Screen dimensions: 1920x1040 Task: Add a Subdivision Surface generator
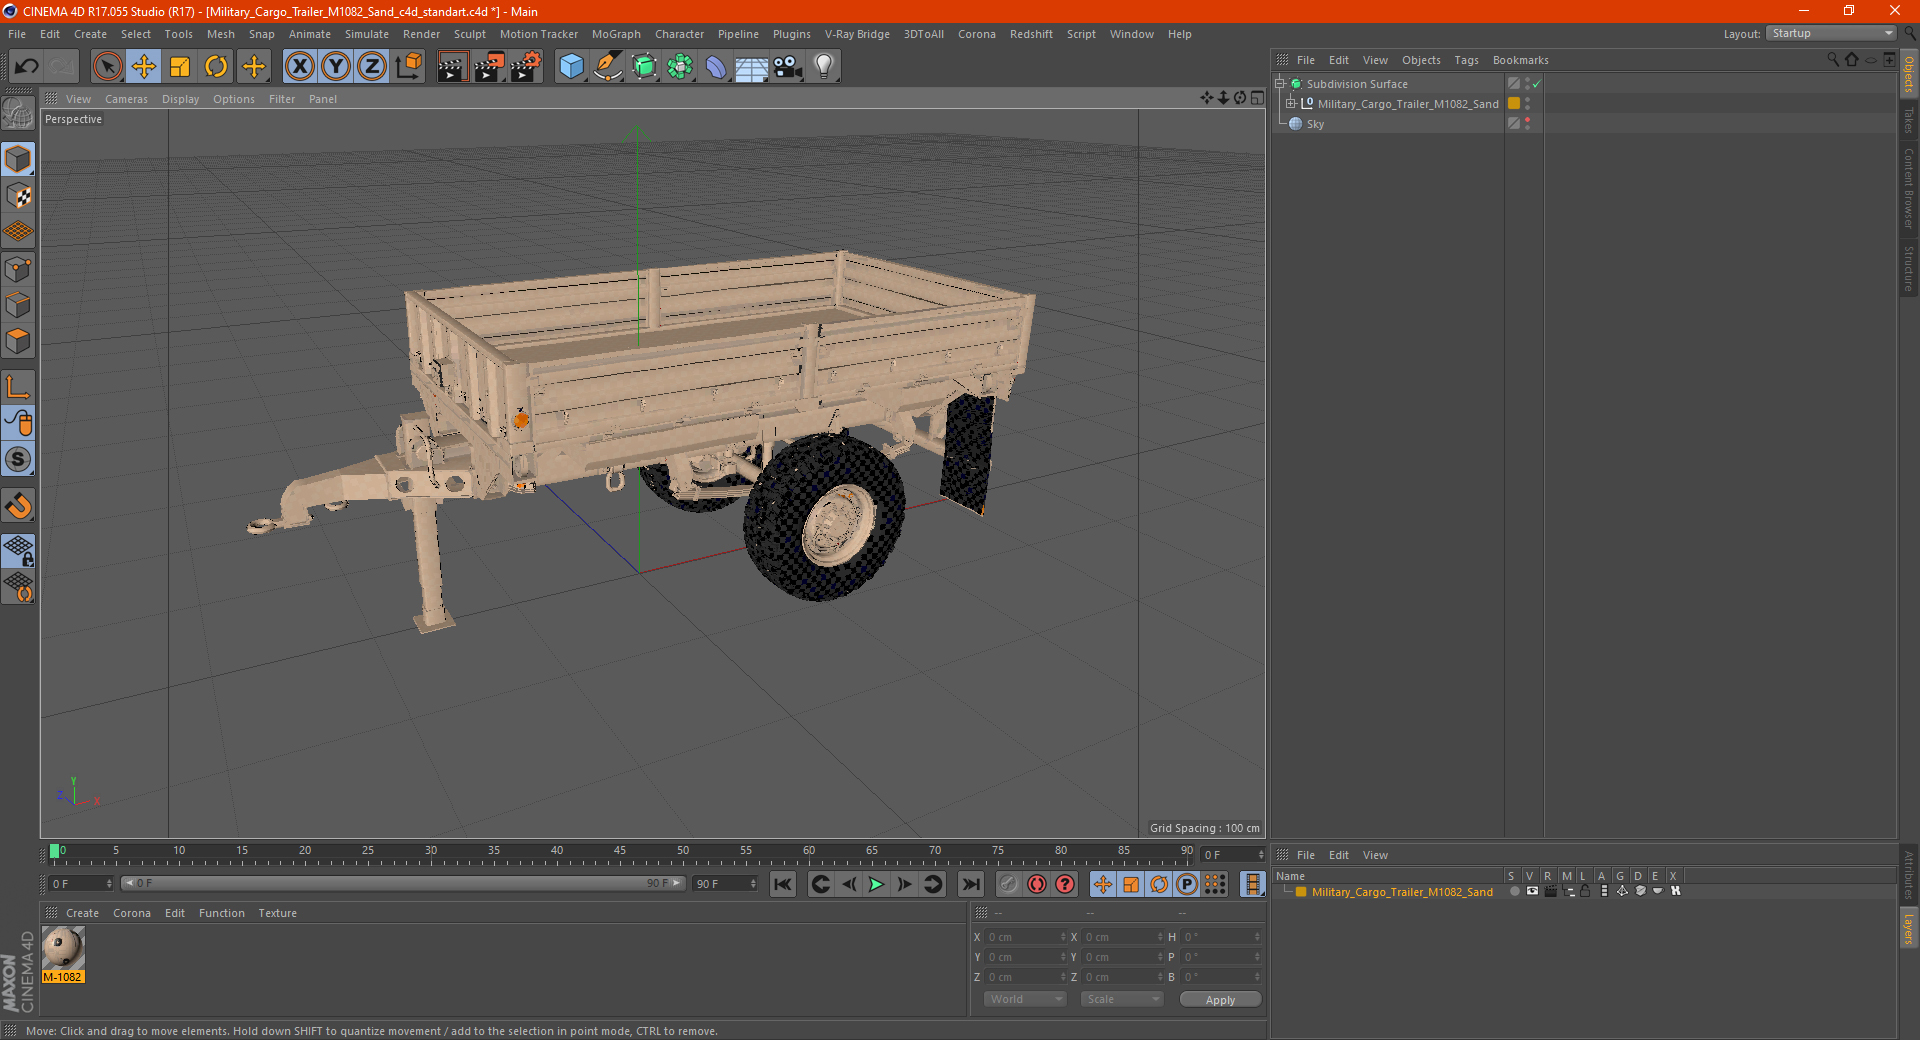pyautogui.click(x=645, y=67)
